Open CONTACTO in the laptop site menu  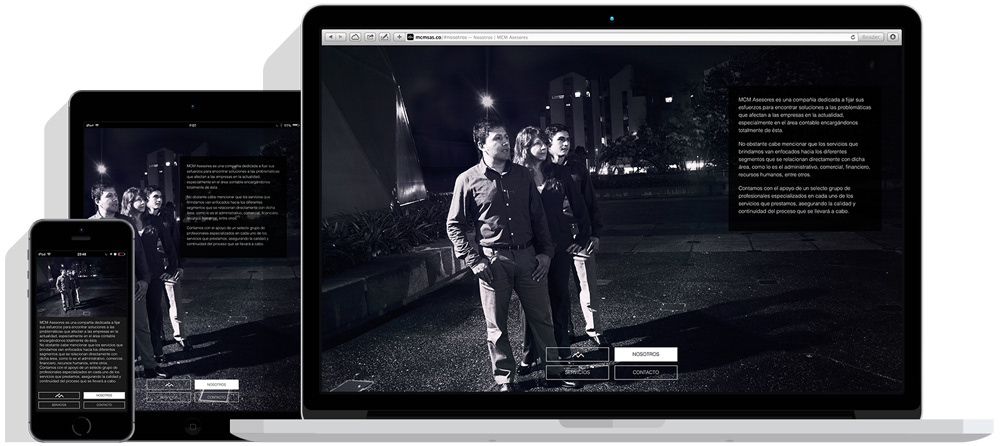(645, 372)
